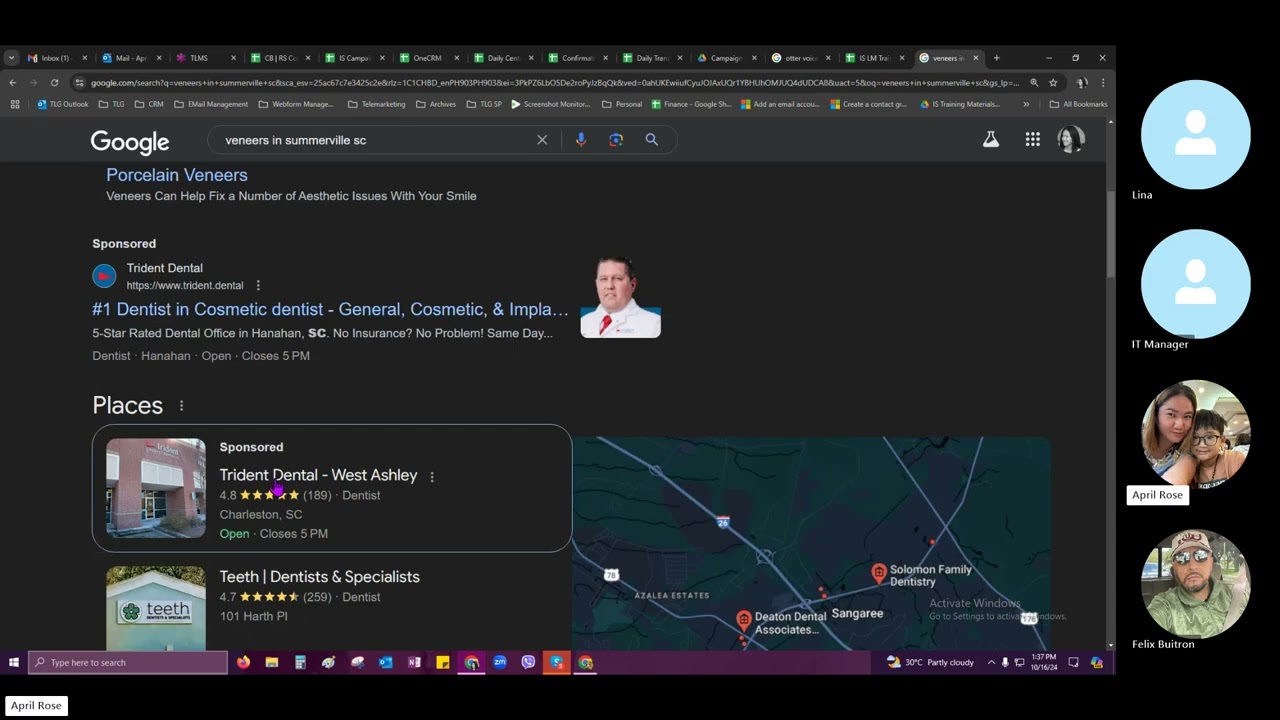Open Zoom from the taskbar
Image resolution: width=1280 pixels, height=720 pixels.
tap(500, 662)
